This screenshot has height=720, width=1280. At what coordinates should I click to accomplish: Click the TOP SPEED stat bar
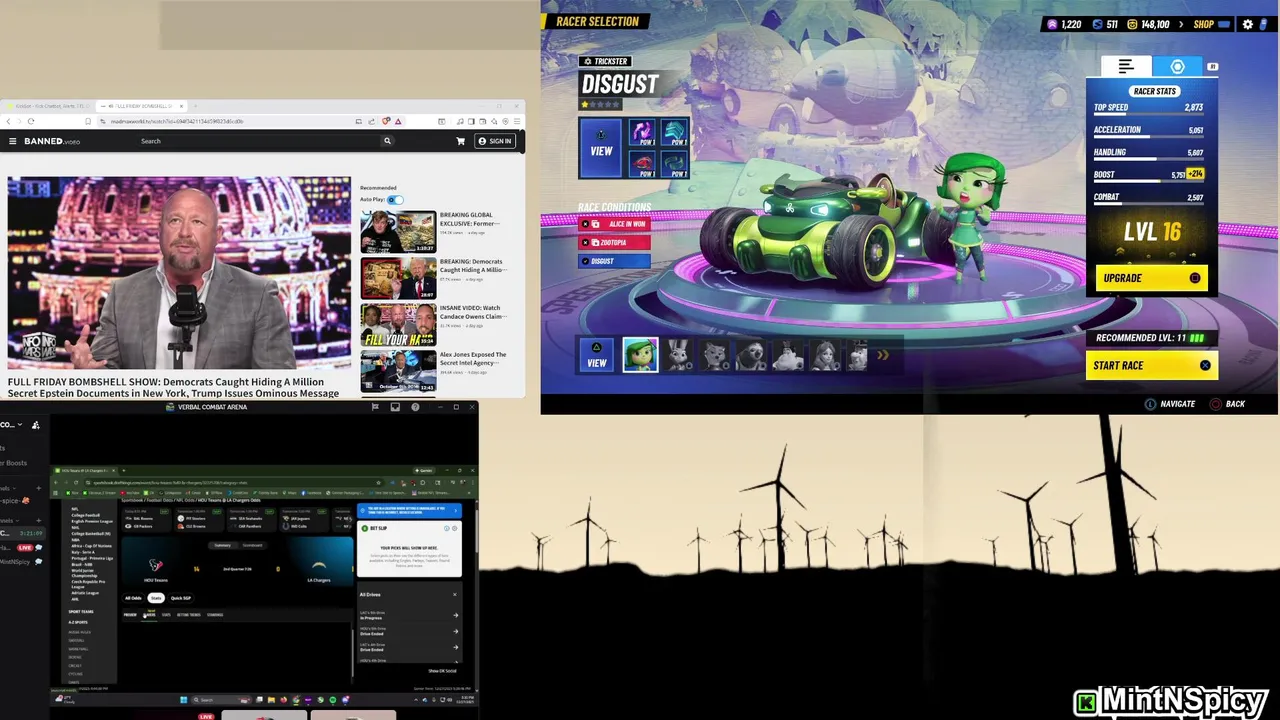[1148, 110]
